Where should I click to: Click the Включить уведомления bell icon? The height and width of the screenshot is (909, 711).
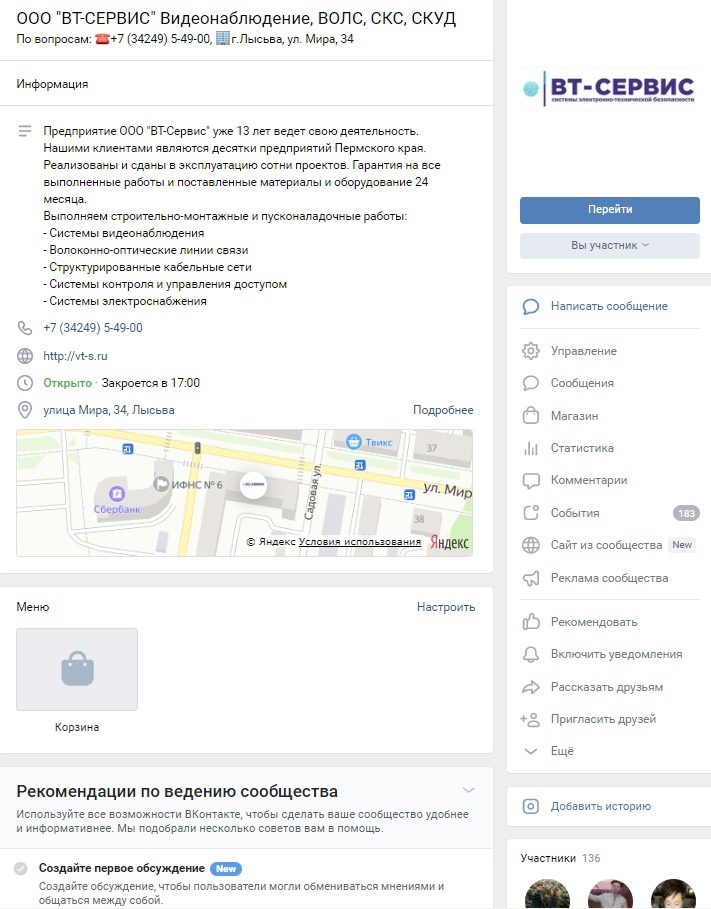tap(531, 655)
